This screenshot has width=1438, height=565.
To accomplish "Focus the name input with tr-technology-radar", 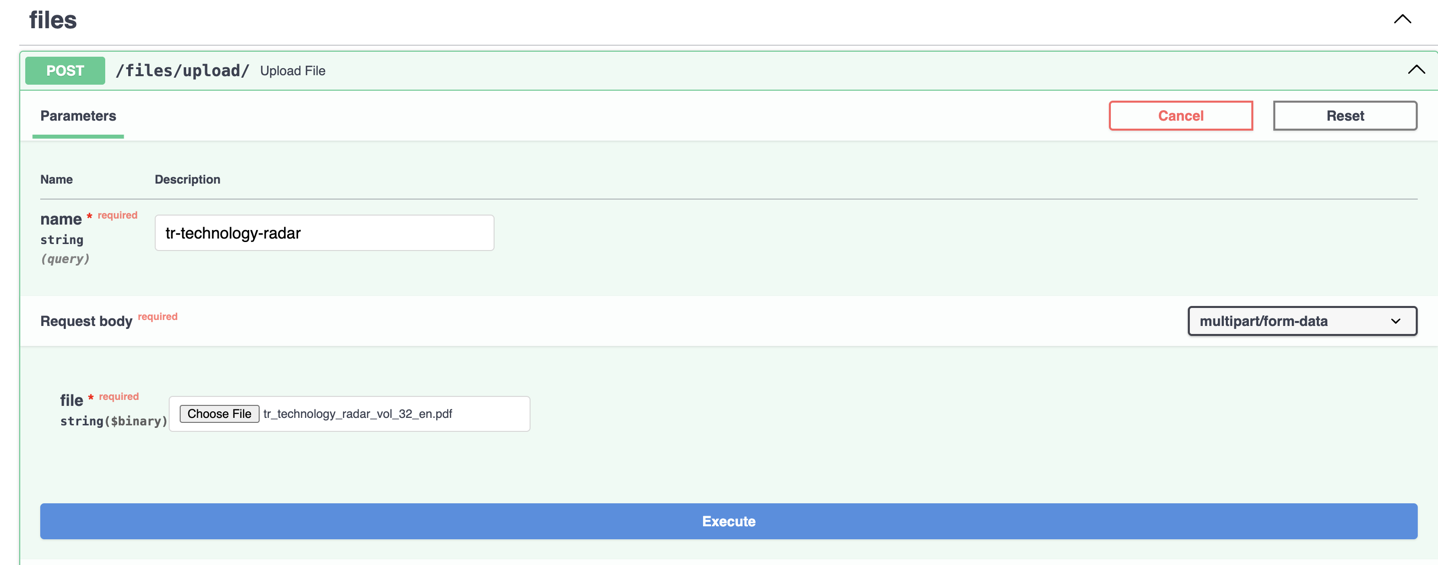I will click(x=324, y=233).
